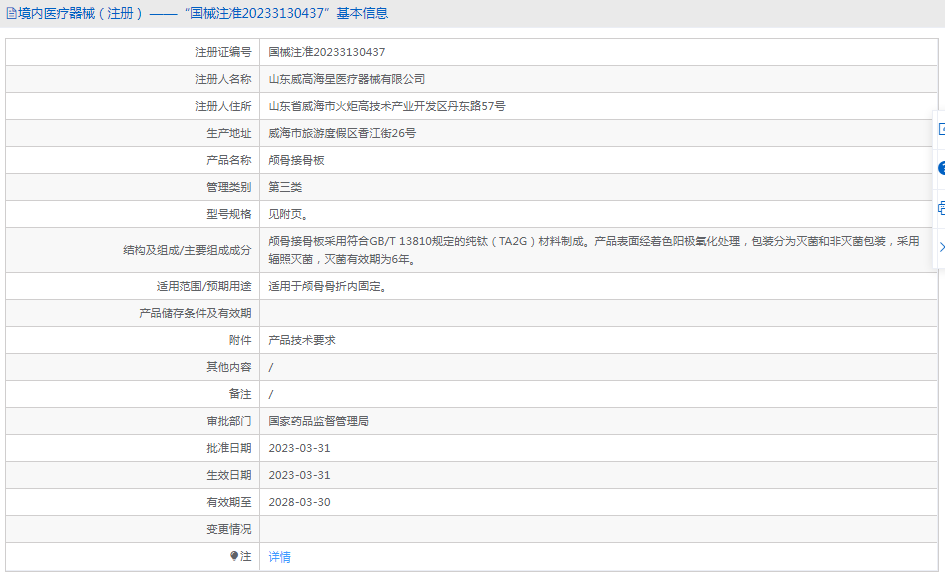Click management category value 第三类

[285, 187]
